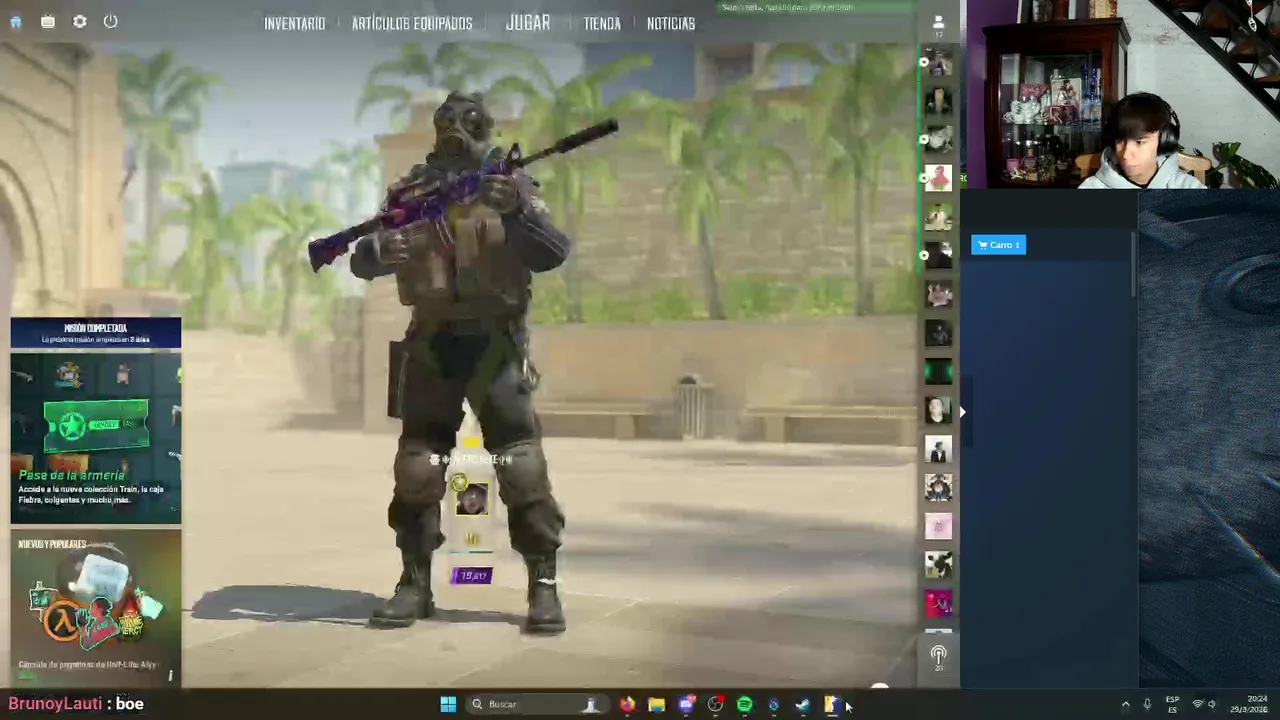Image resolution: width=1280 pixels, height=720 pixels.
Task: Open Steam from the taskbar
Action: click(x=802, y=705)
